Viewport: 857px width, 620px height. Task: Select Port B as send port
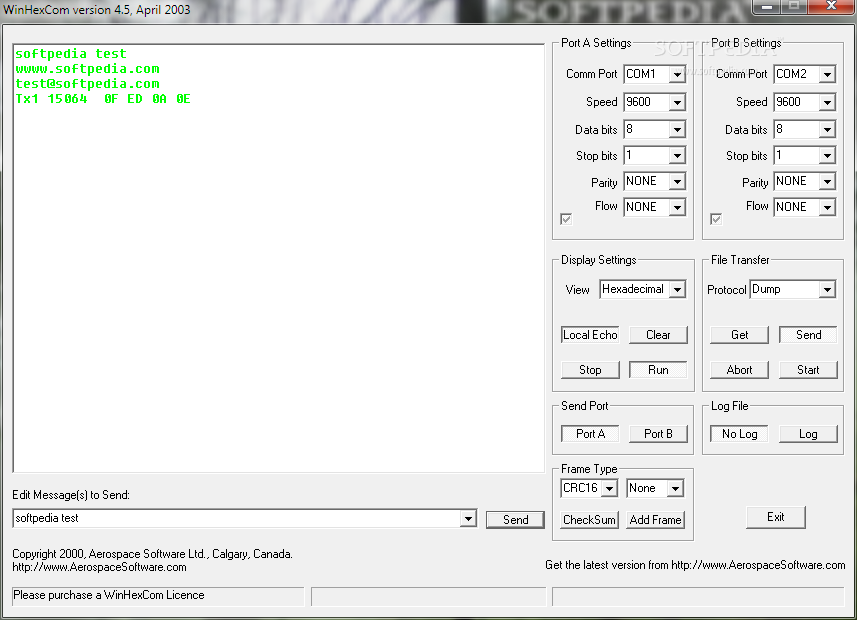(658, 434)
